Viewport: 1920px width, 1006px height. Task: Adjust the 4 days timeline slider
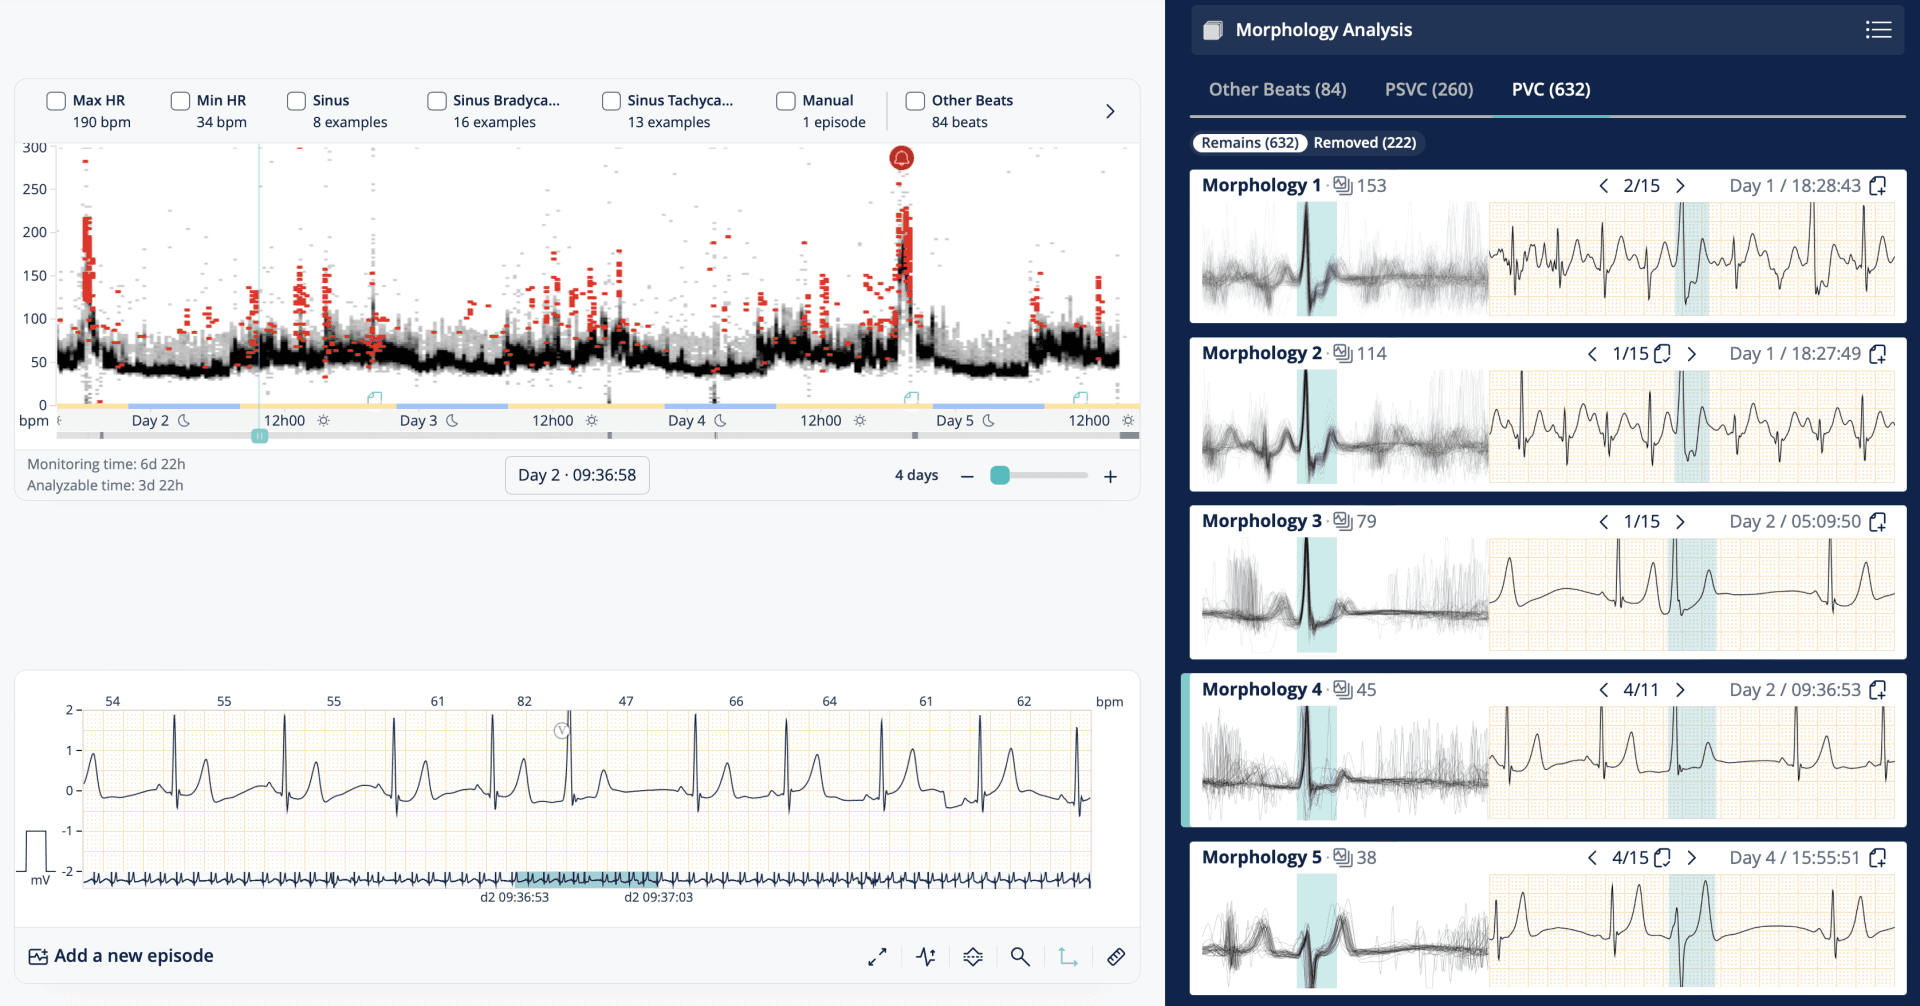coord(1001,475)
